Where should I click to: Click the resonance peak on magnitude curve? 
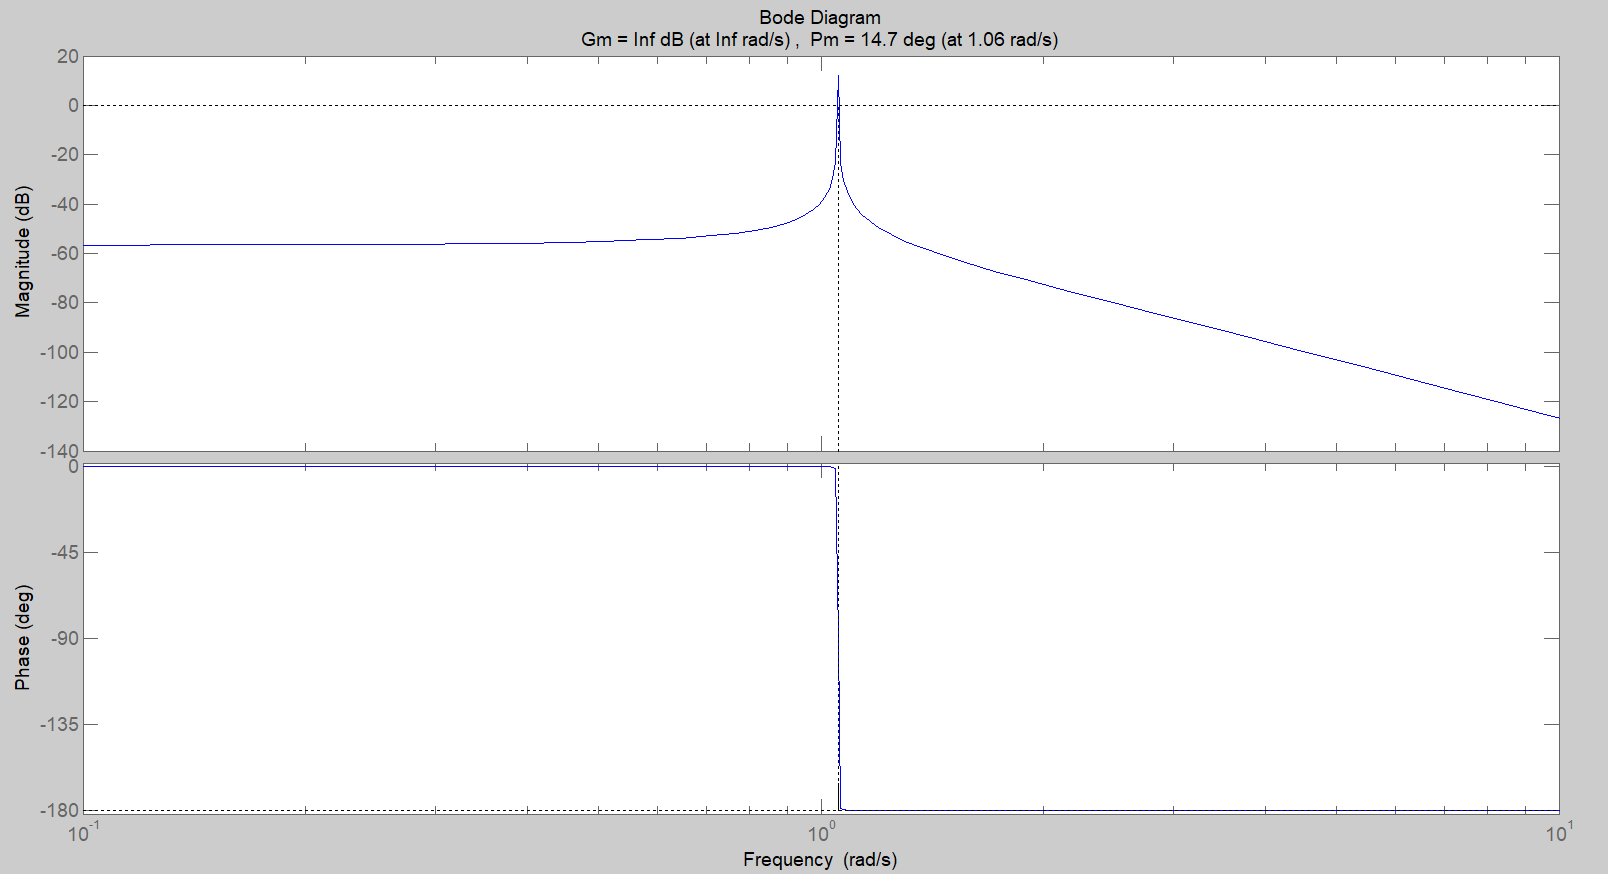tap(838, 77)
